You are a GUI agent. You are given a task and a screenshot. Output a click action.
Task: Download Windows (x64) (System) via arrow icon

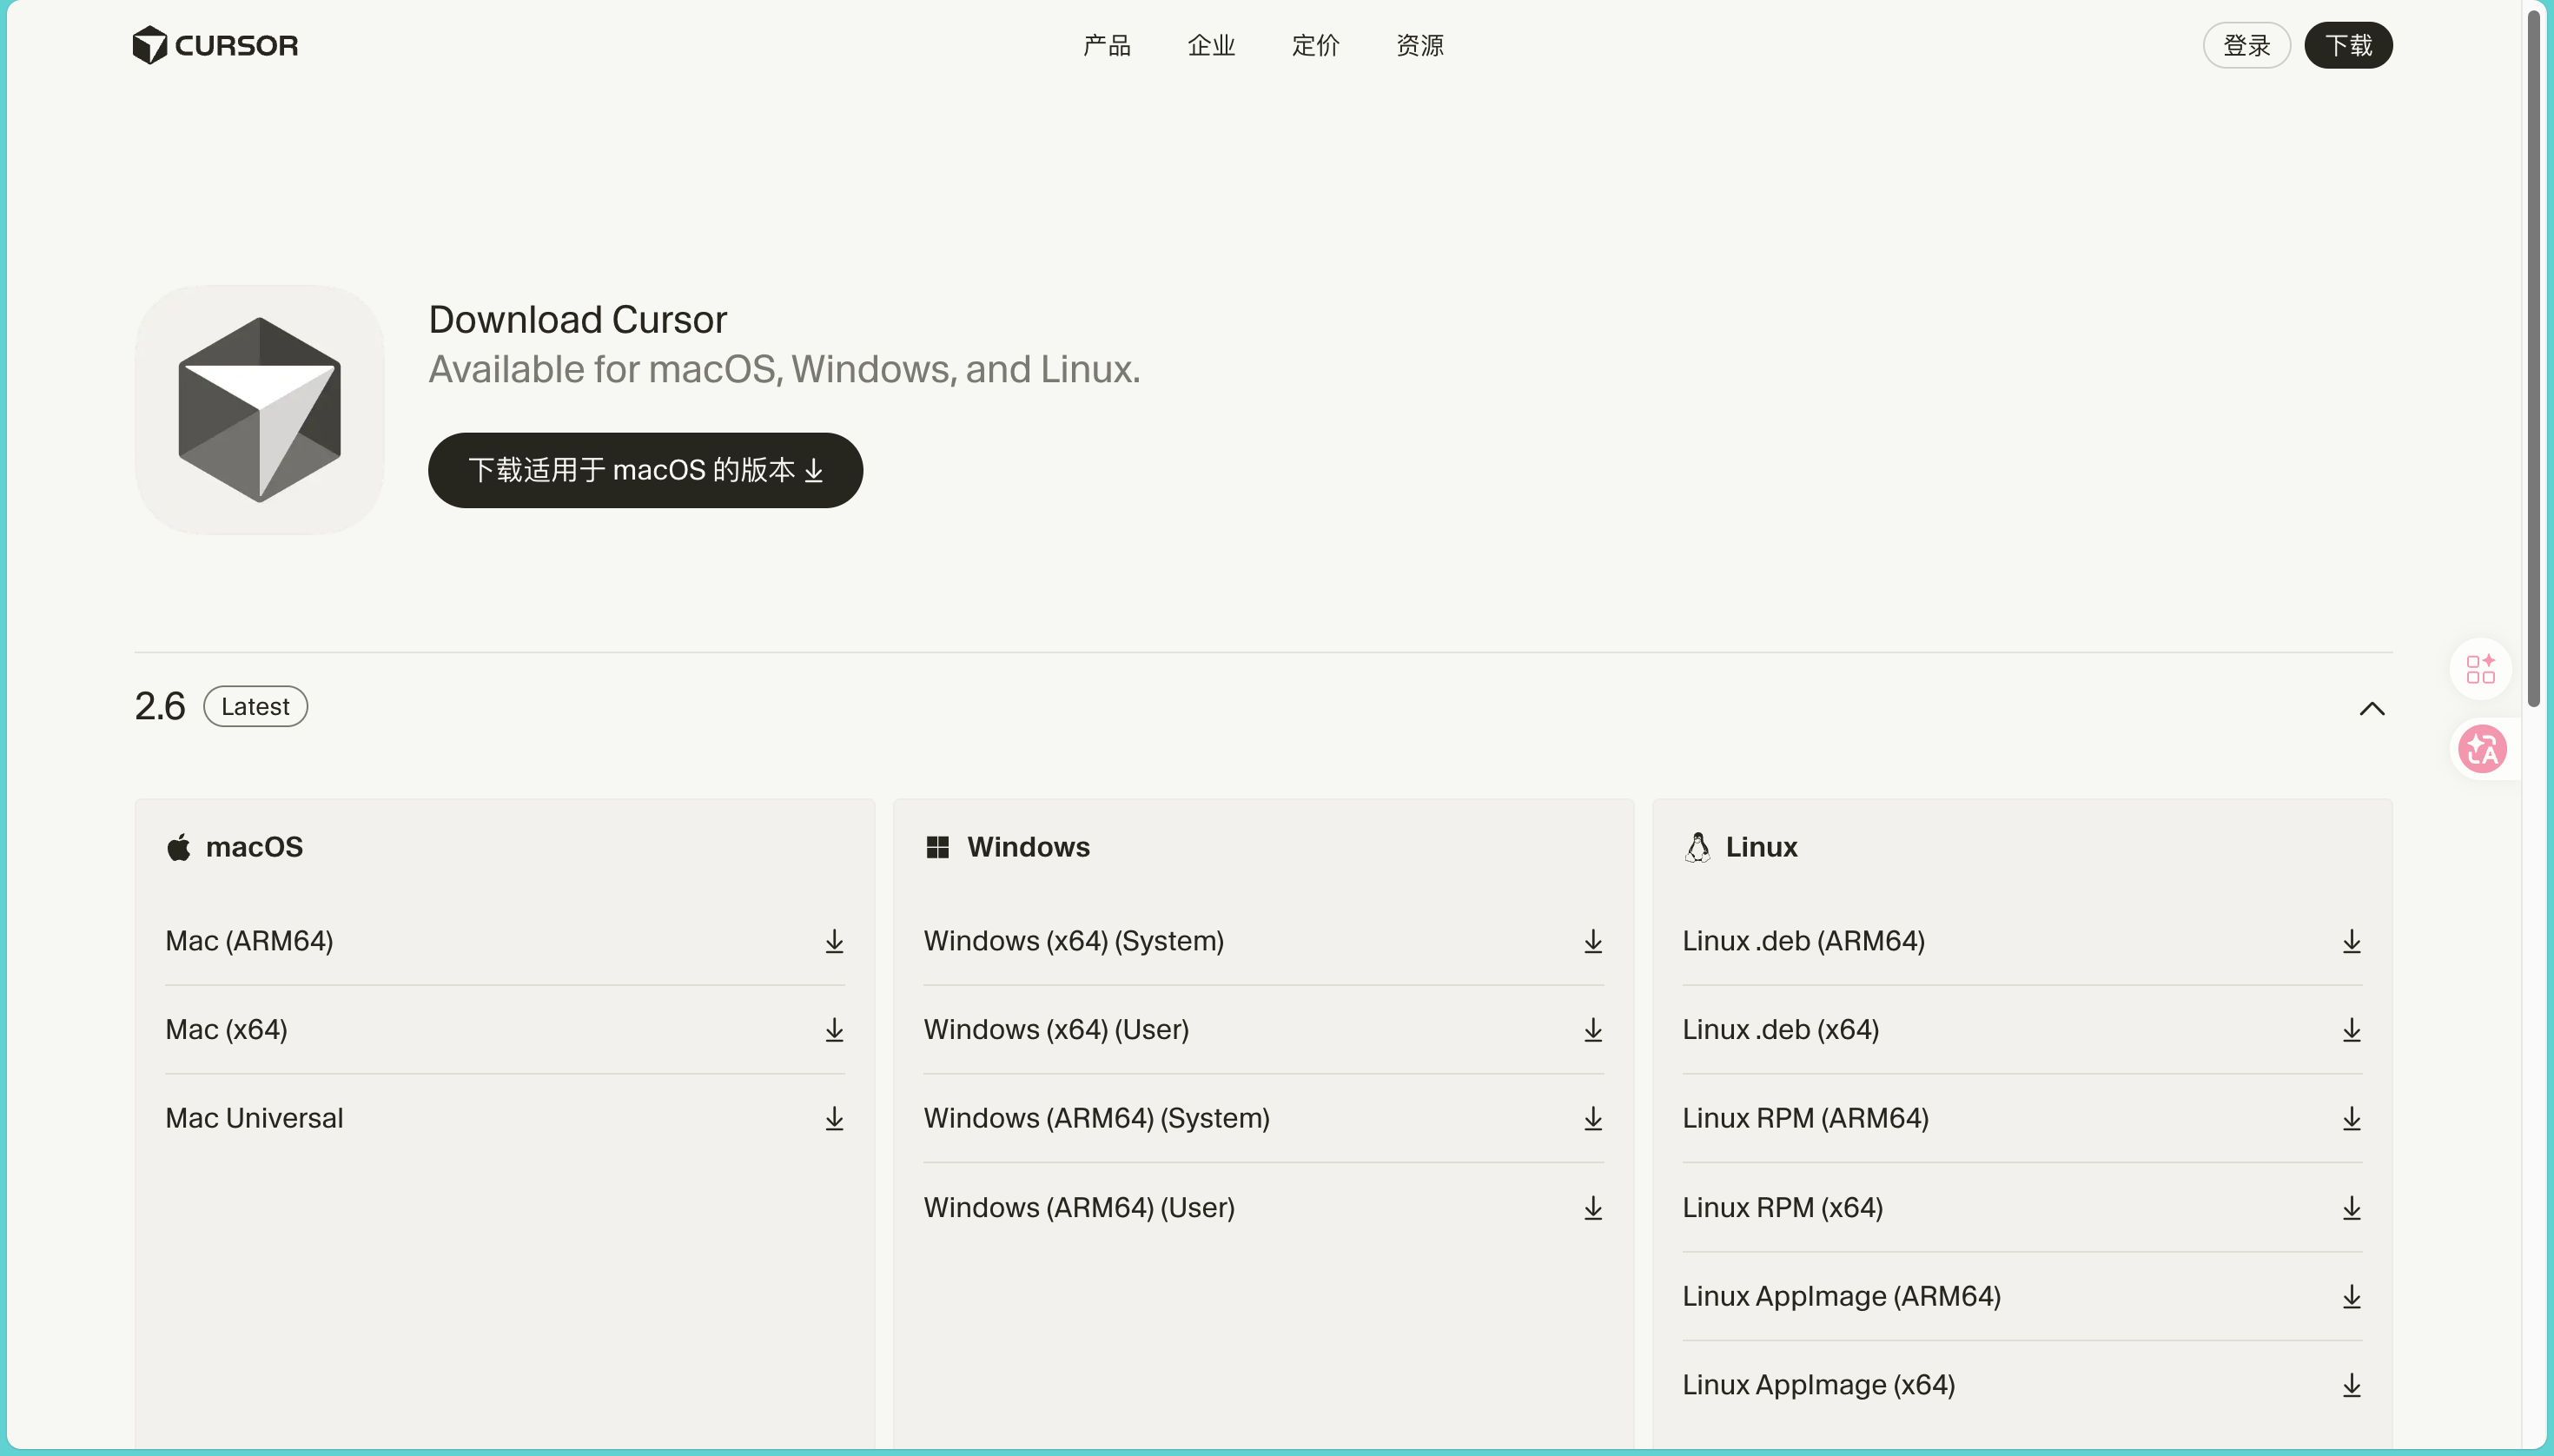tap(1592, 941)
